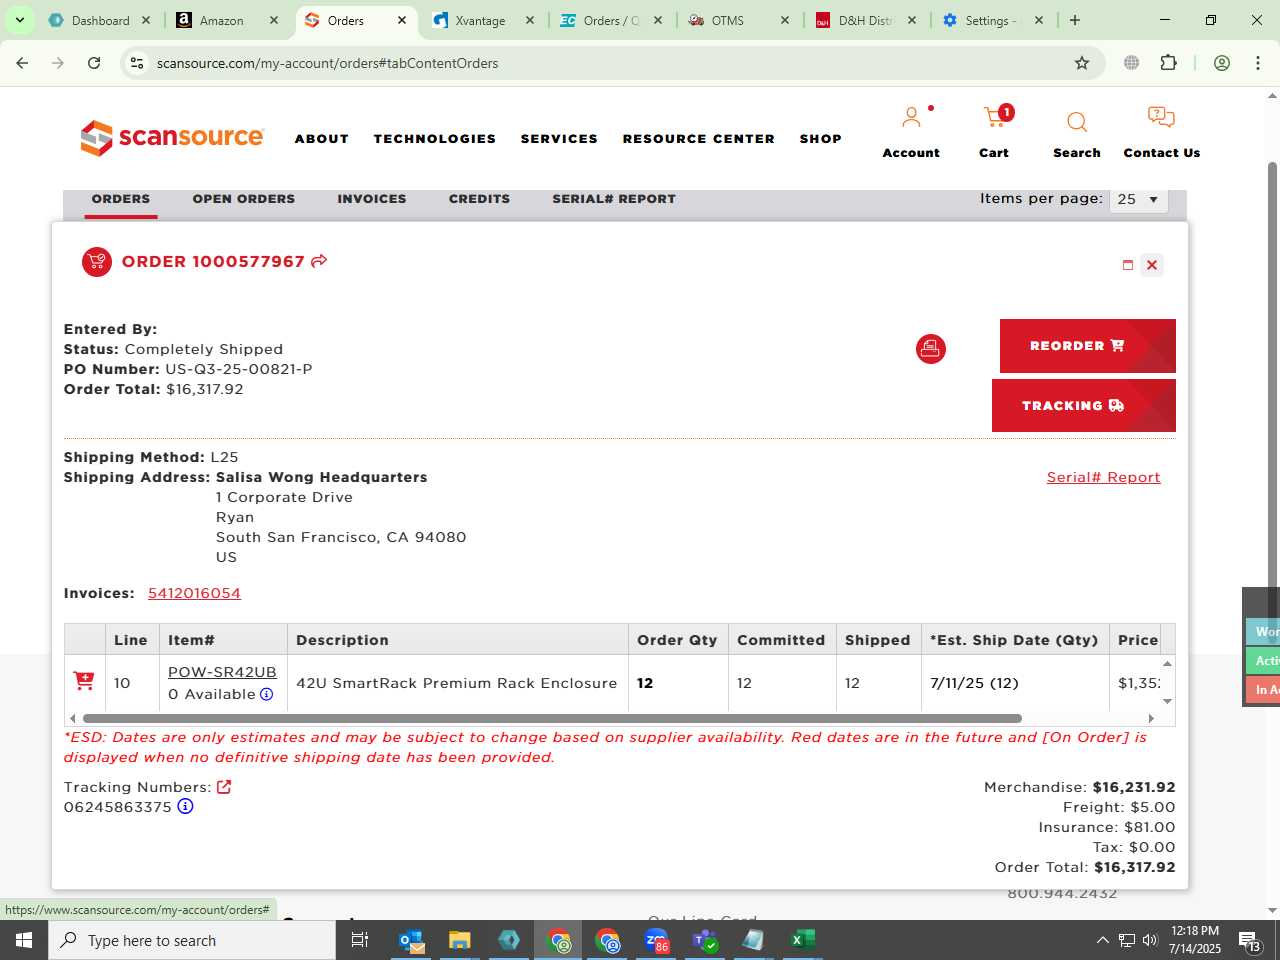Open the external link icon next to Tracking Numbers

(x=224, y=787)
